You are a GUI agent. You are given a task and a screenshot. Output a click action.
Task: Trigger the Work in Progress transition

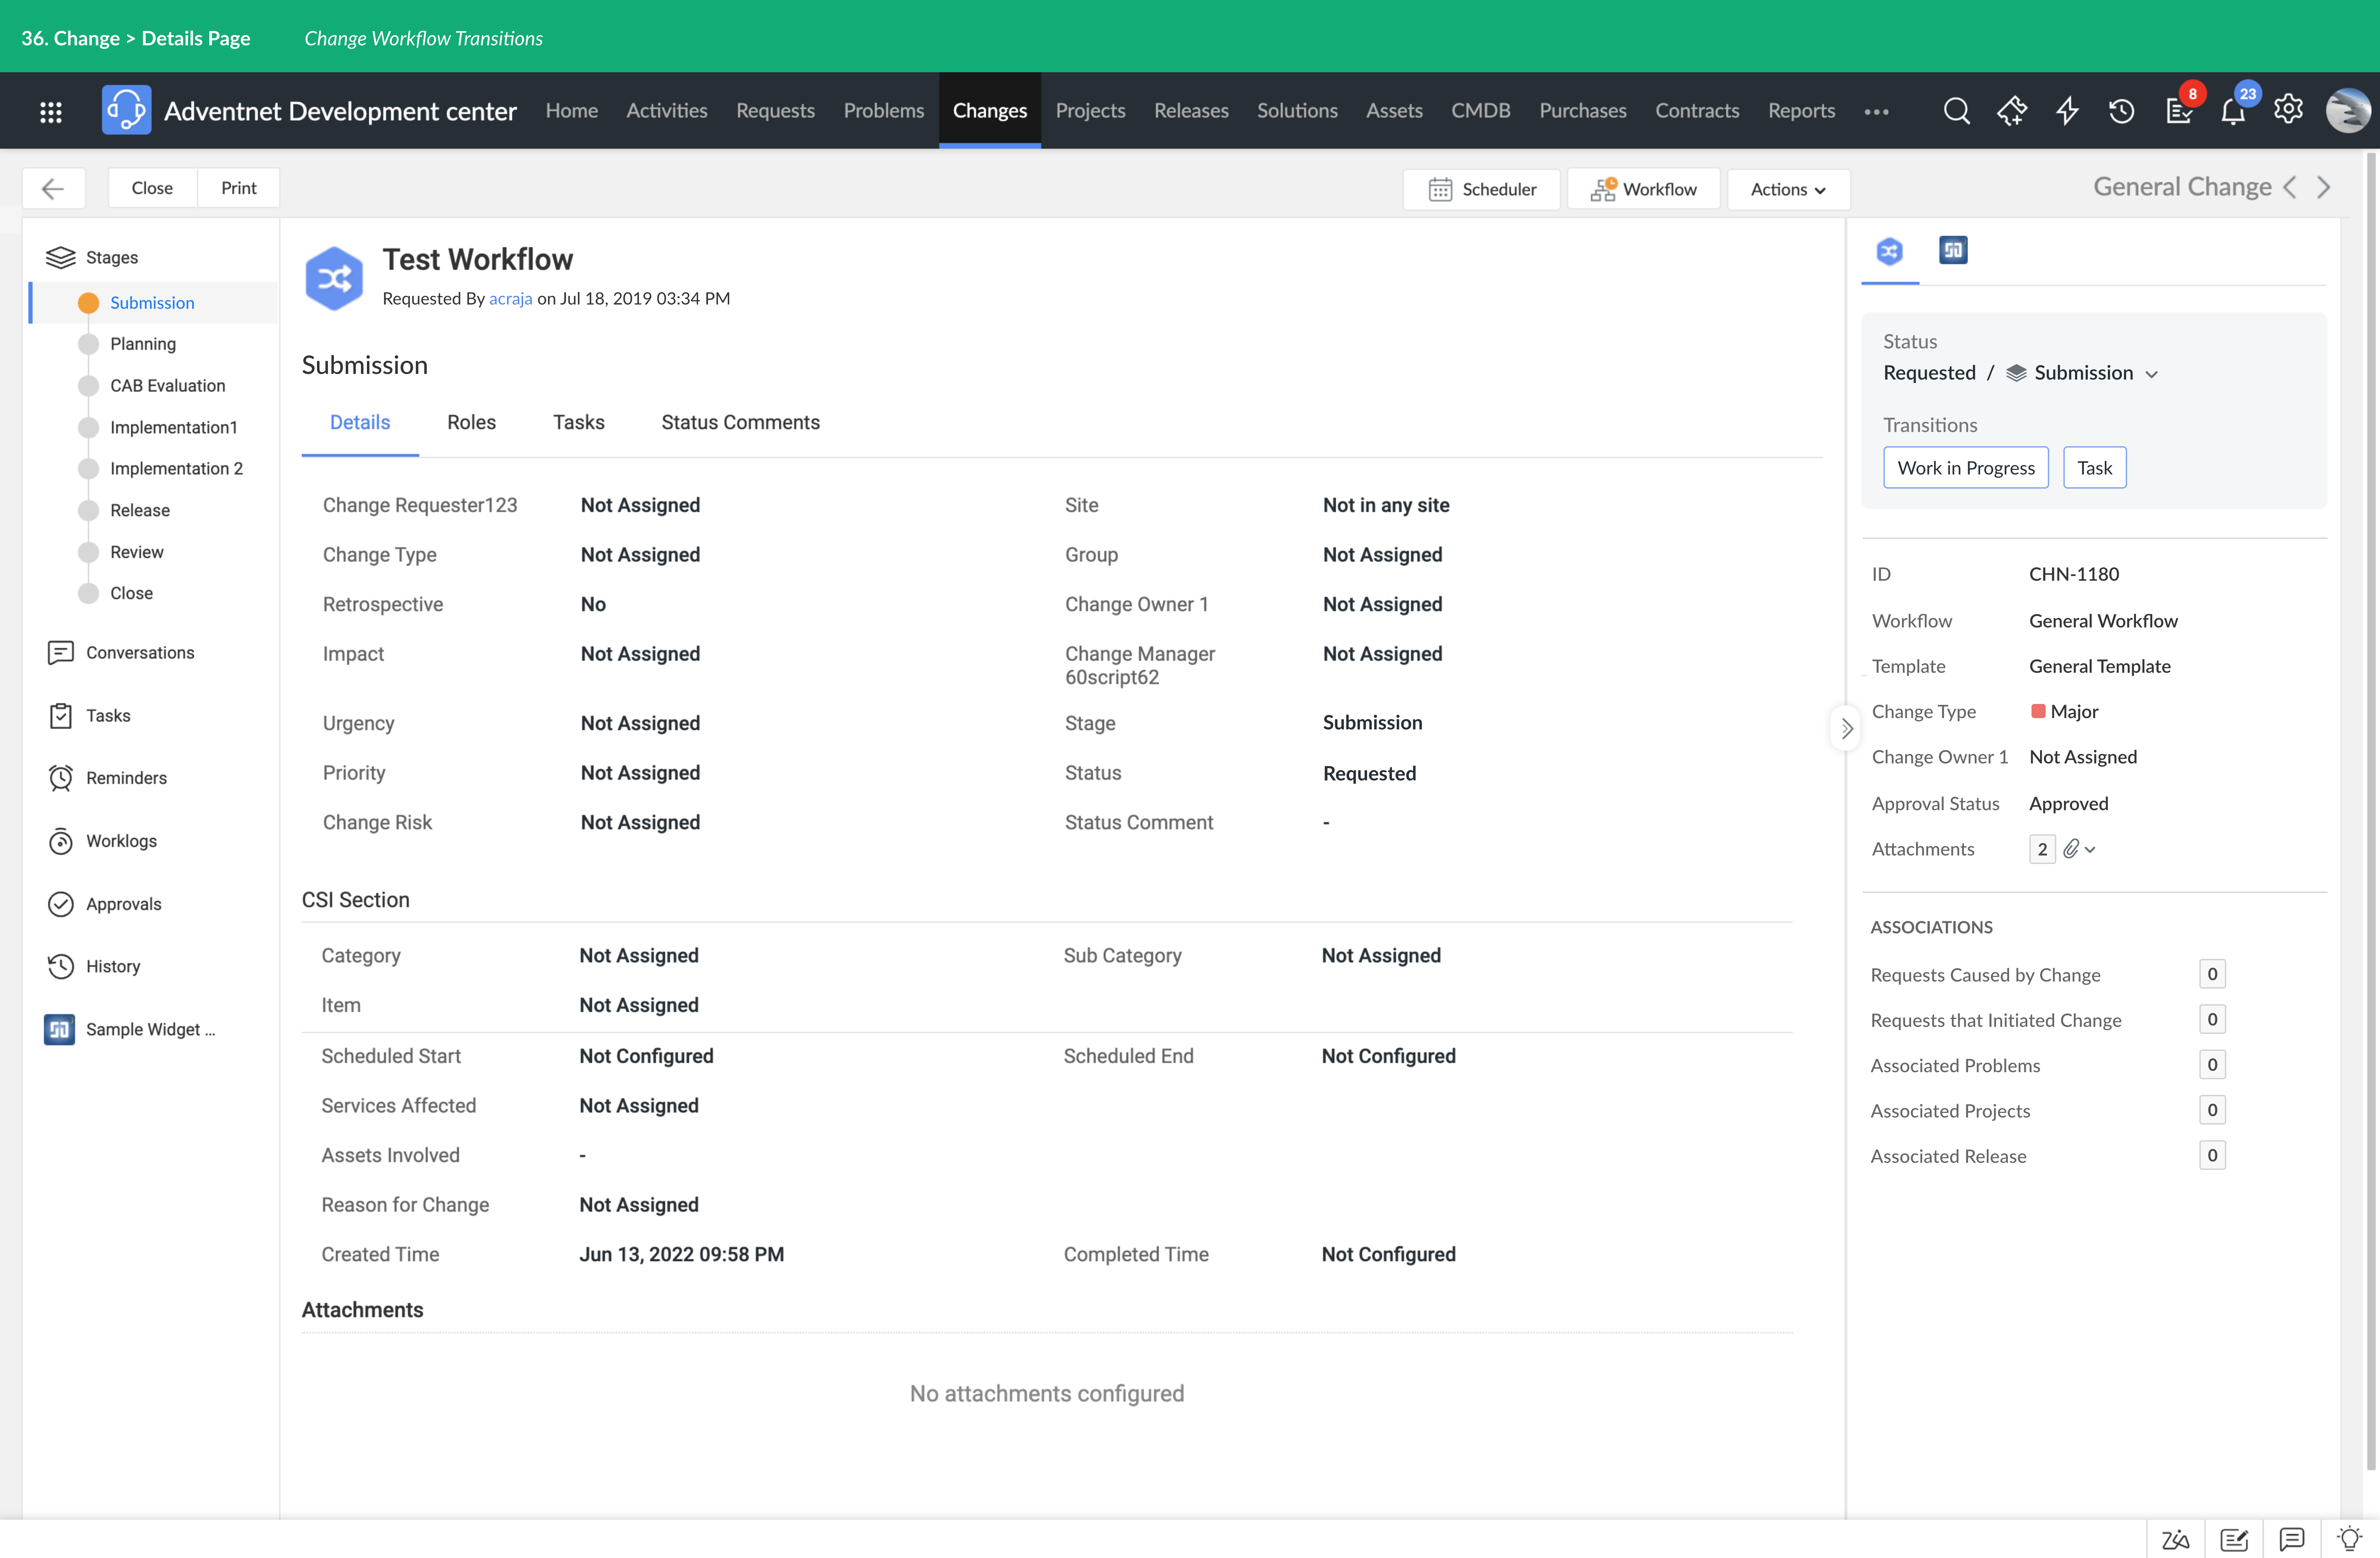[1966, 468]
